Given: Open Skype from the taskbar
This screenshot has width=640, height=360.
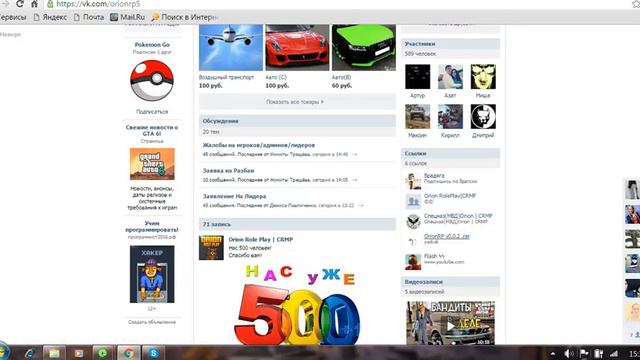Looking at the screenshot, I should [153, 353].
